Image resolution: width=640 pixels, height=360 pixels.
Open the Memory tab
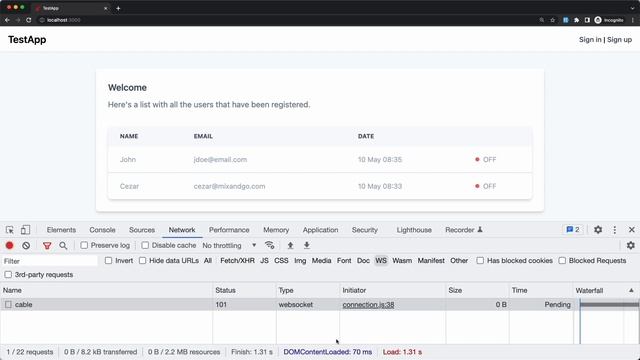(x=276, y=230)
